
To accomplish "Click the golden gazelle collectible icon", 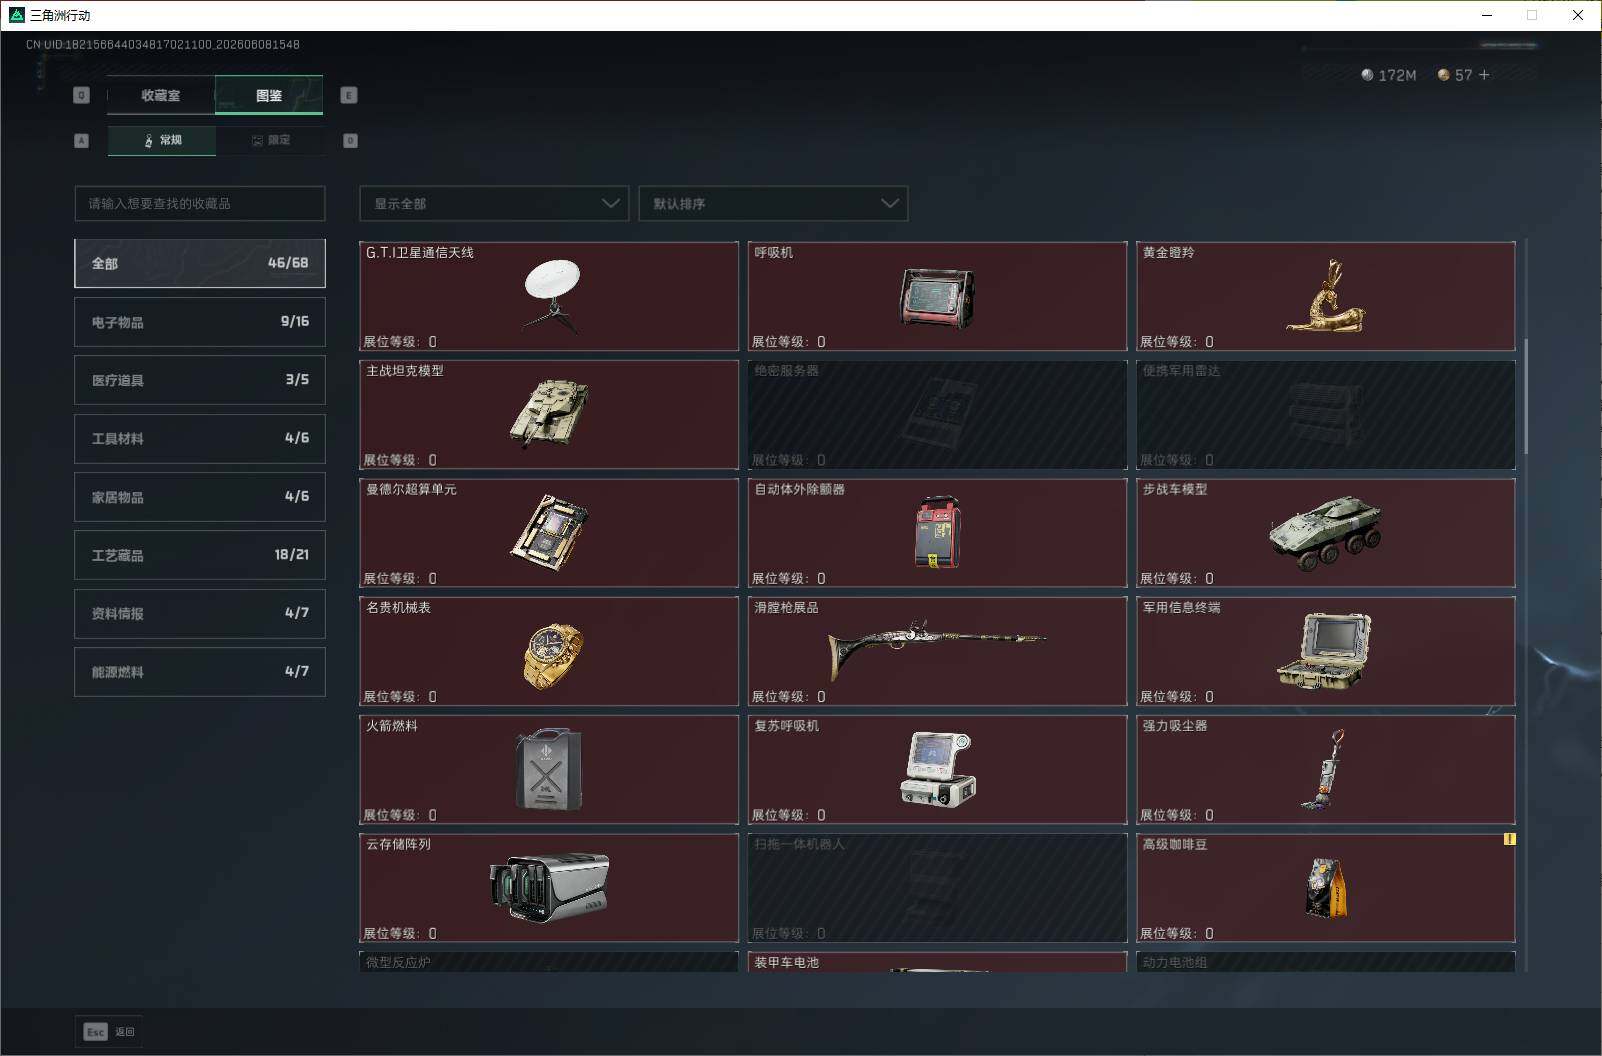I will click(1326, 297).
